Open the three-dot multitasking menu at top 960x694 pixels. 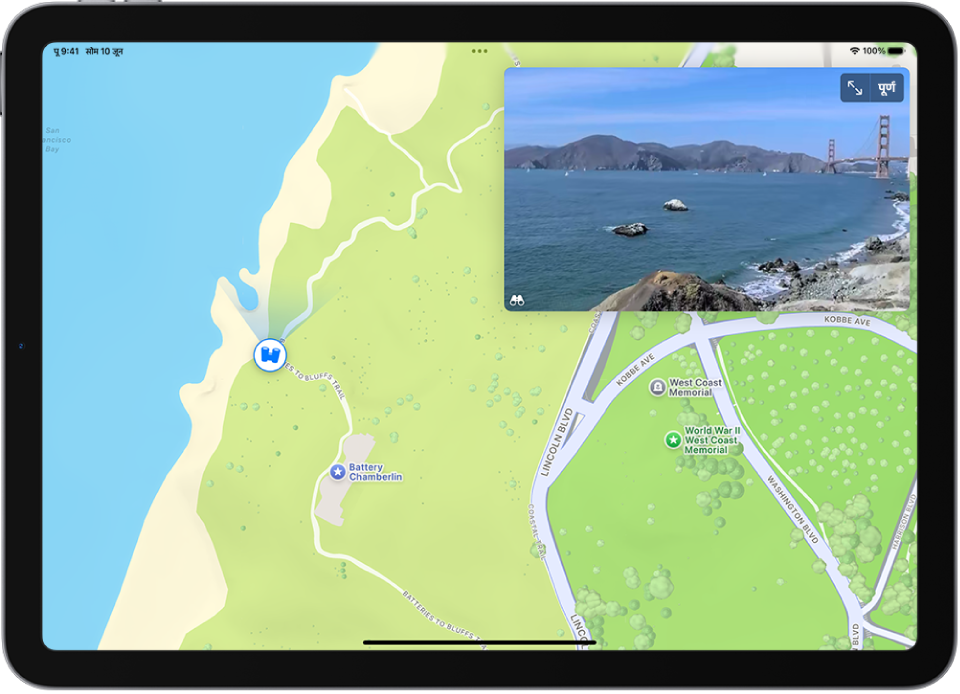coord(479,51)
